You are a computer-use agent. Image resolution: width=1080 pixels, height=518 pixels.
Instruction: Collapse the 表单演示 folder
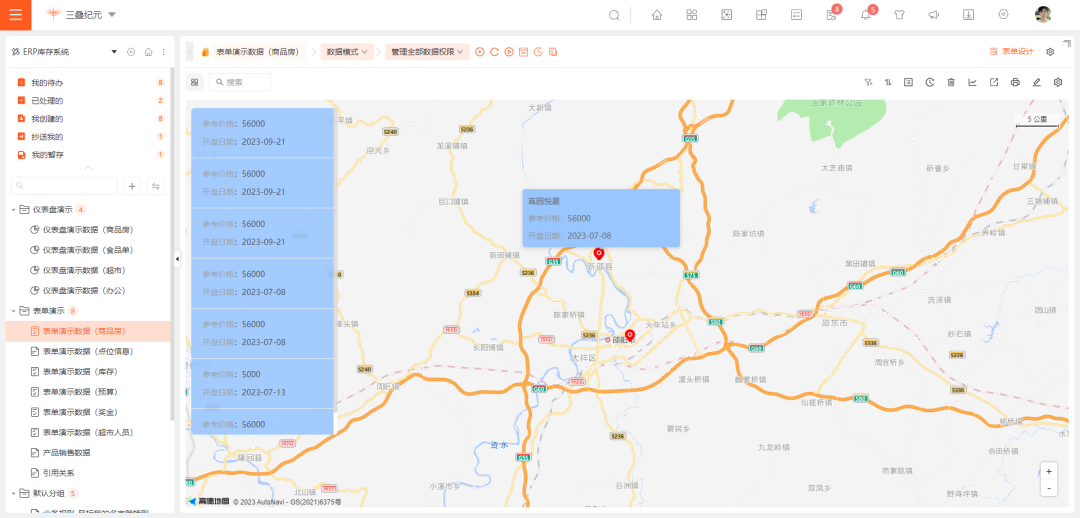(x=14, y=311)
